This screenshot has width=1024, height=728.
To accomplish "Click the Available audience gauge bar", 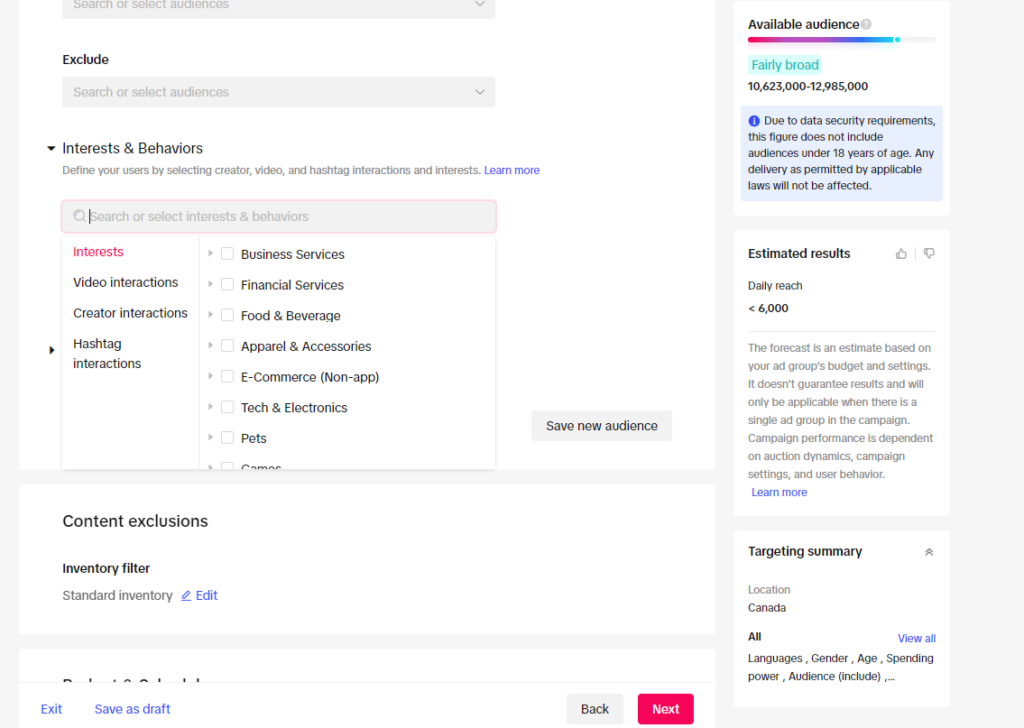I will (841, 40).
